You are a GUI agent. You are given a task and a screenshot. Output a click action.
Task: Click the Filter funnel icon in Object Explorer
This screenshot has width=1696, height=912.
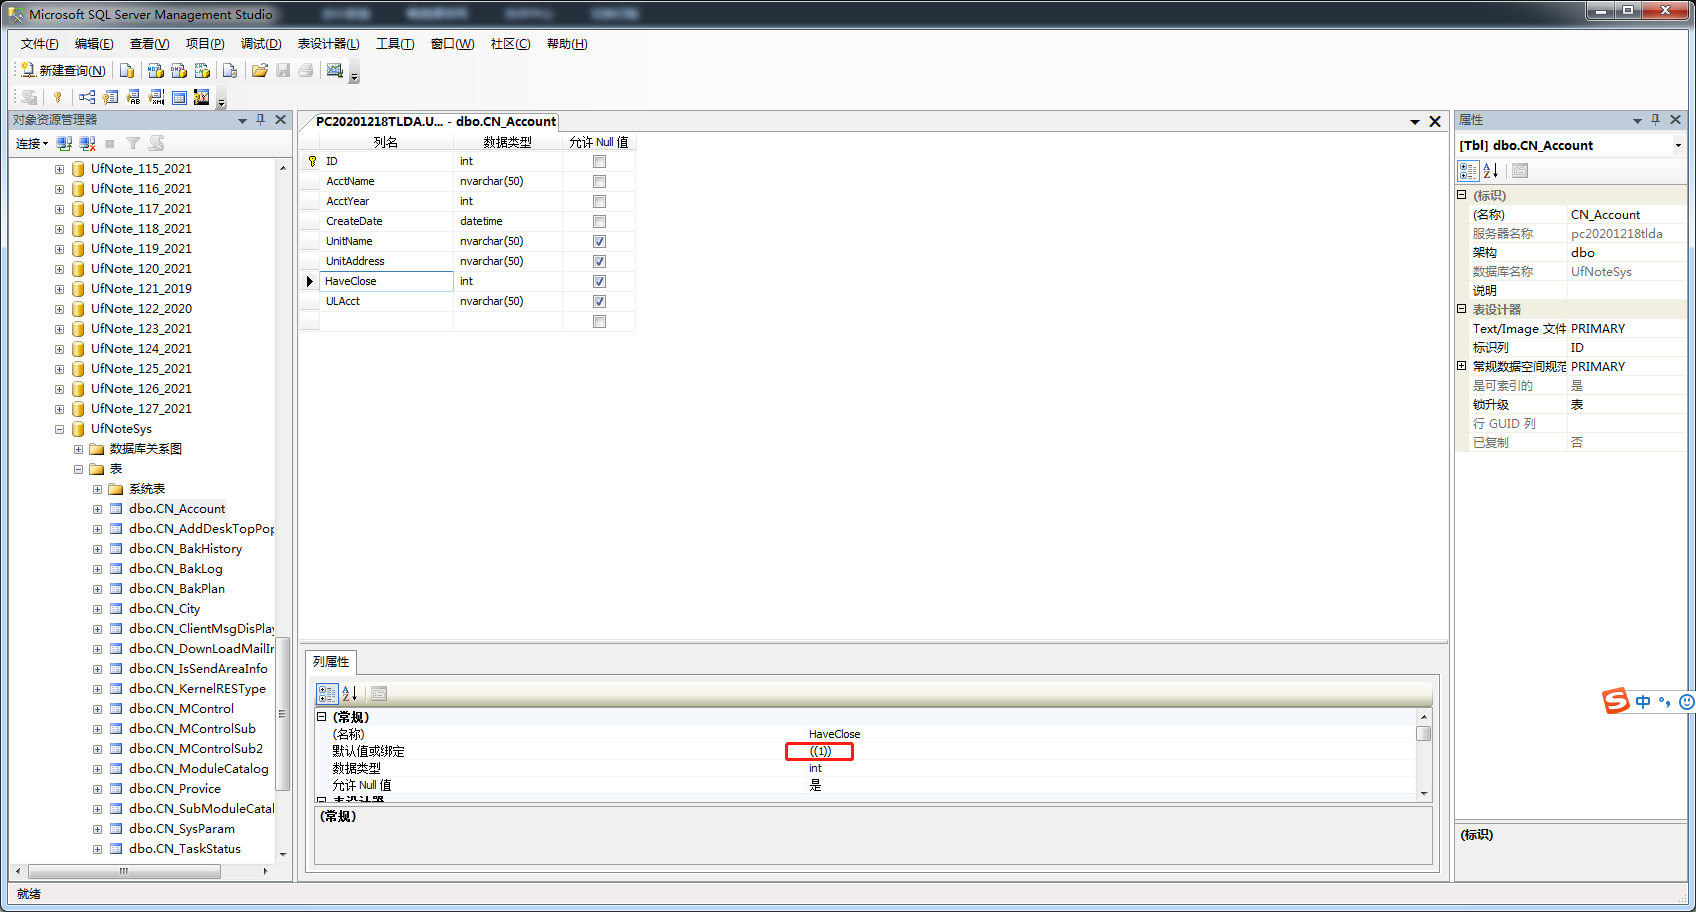[133, 143]
